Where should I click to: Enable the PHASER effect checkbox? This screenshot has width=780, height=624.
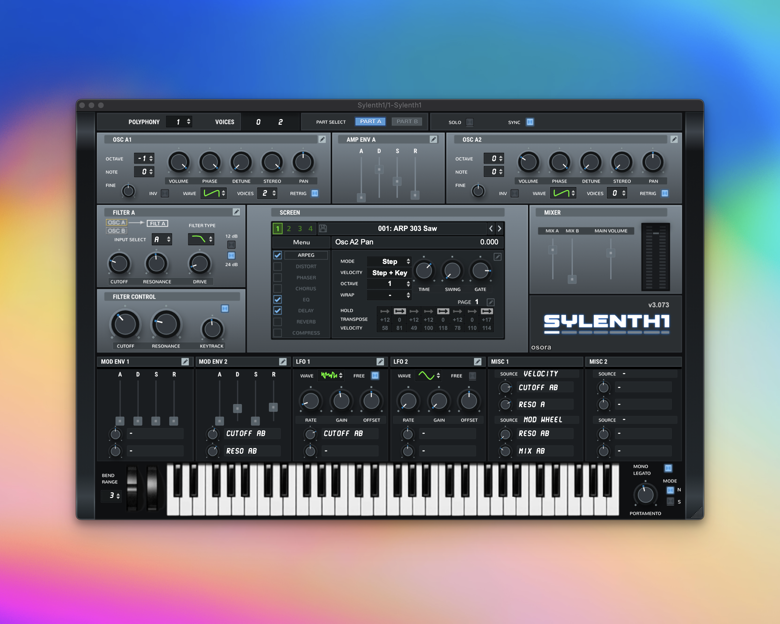coord(278,277)
